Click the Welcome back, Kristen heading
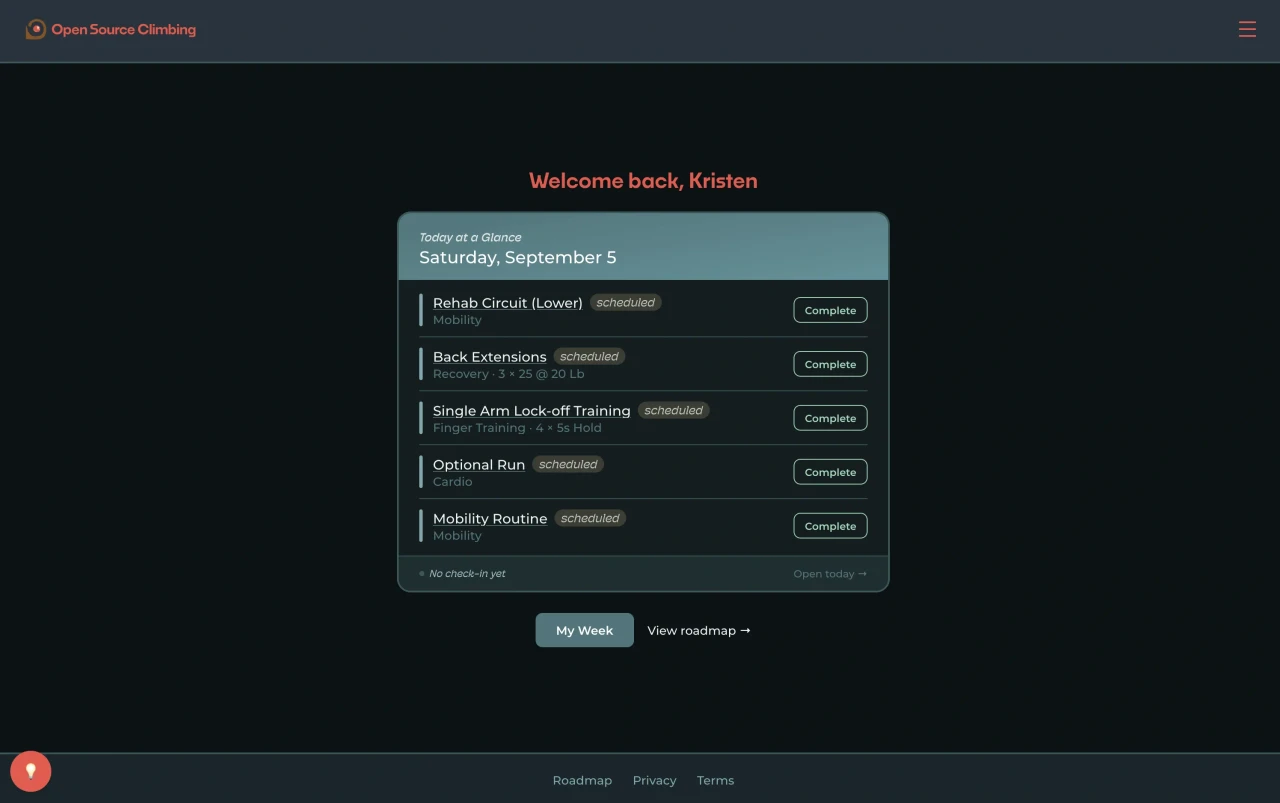This screenshot has width=1280, height=803. pyautogui.click(x=643, y=181)
